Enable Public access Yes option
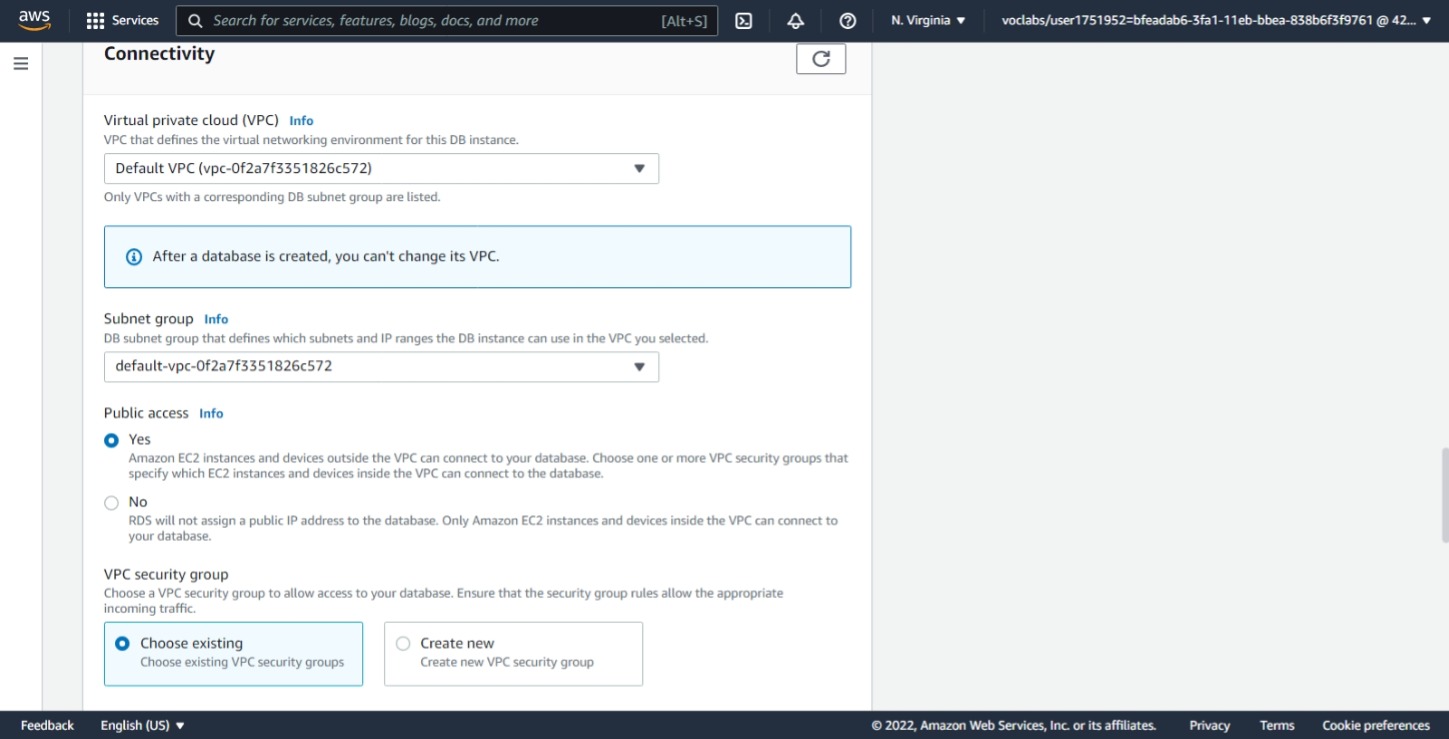The width and height of the screenshot is (1449, 739). [111, 439]
